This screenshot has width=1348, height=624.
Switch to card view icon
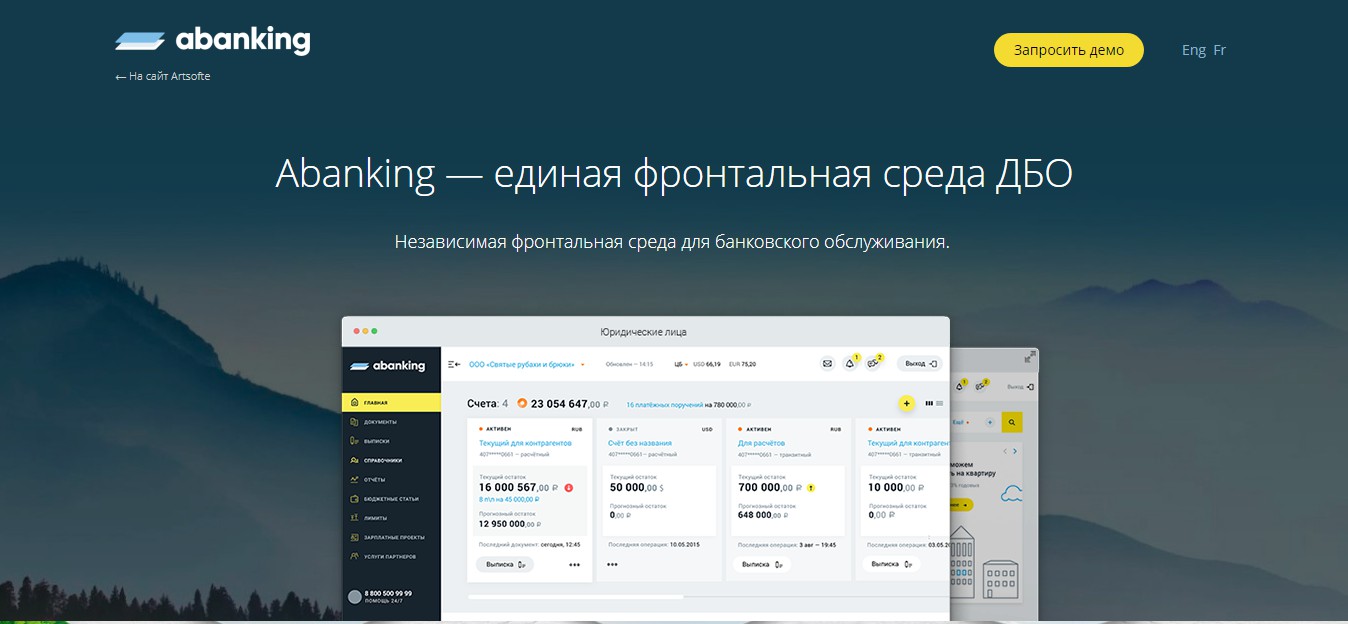929,403
